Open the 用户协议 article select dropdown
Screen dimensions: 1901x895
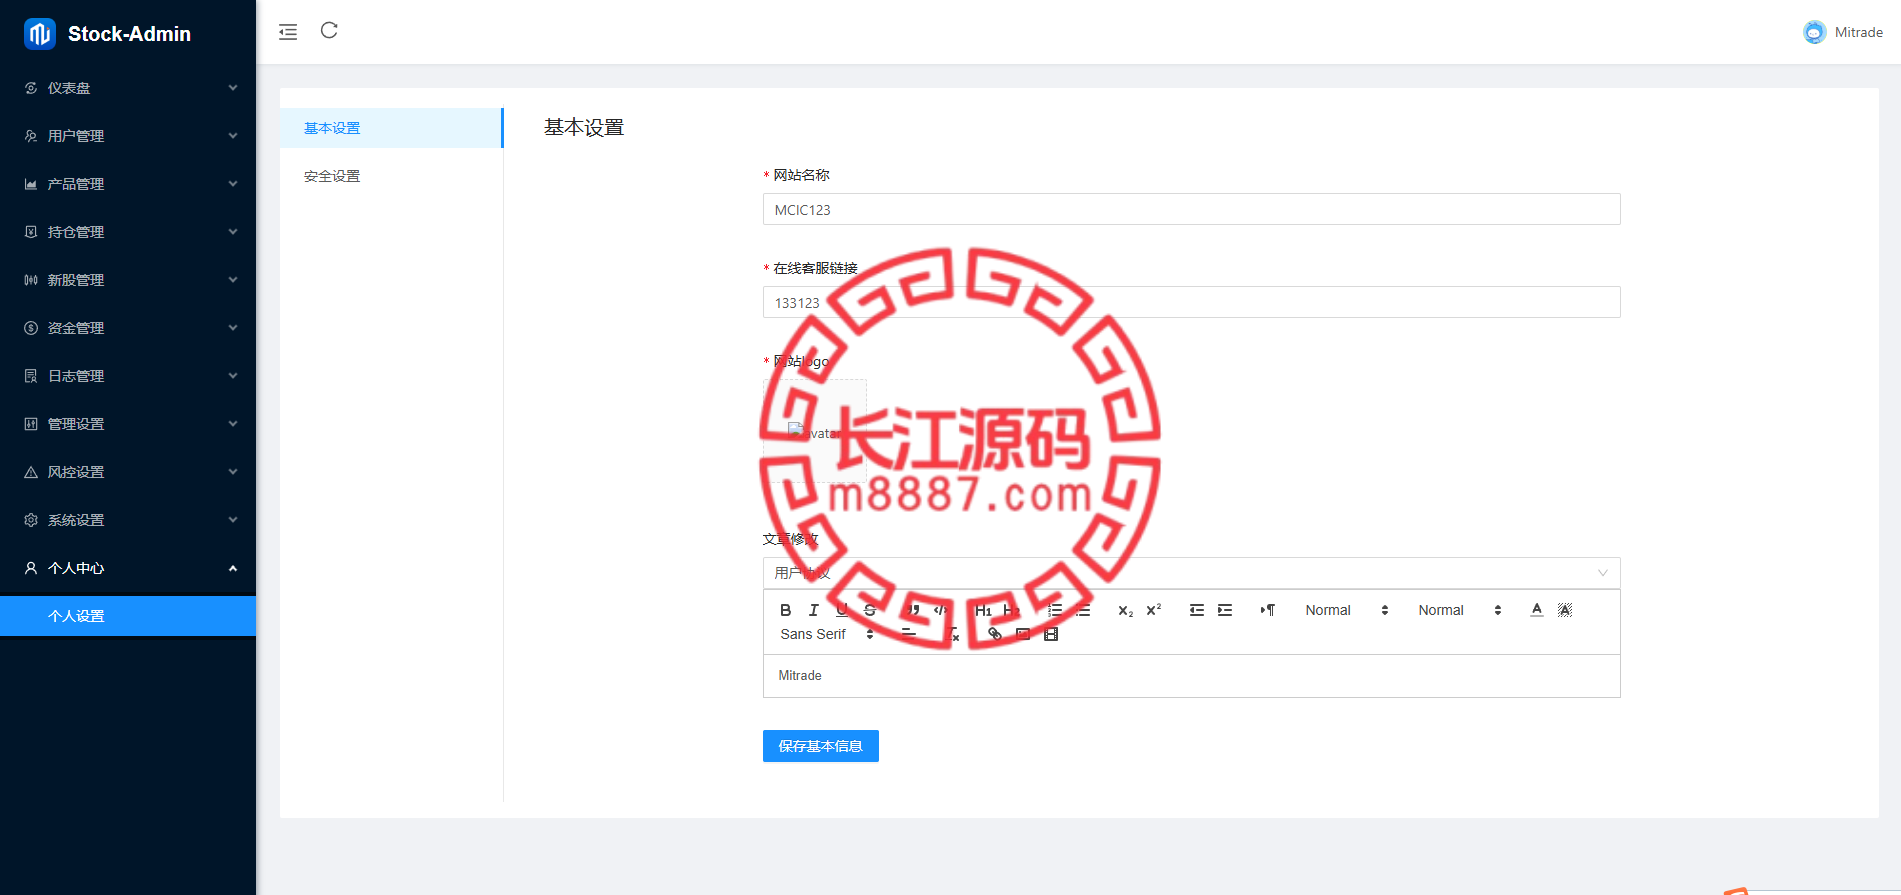[1191, 573]
